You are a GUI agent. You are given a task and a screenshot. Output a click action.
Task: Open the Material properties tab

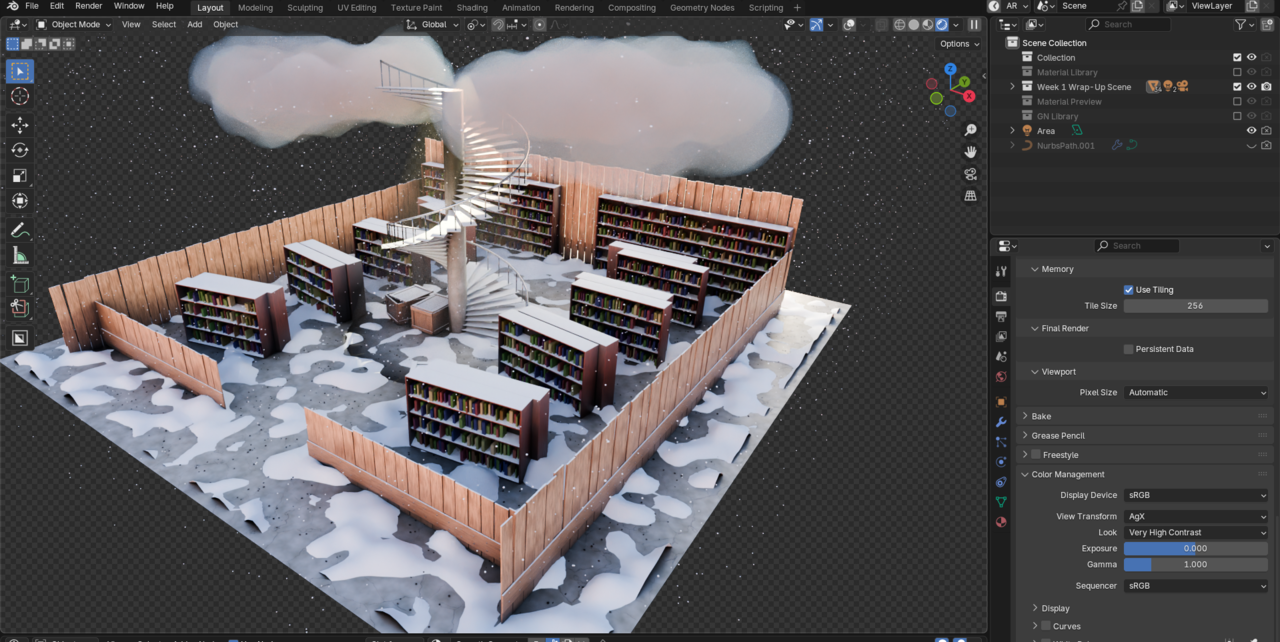pos(1001,522)
